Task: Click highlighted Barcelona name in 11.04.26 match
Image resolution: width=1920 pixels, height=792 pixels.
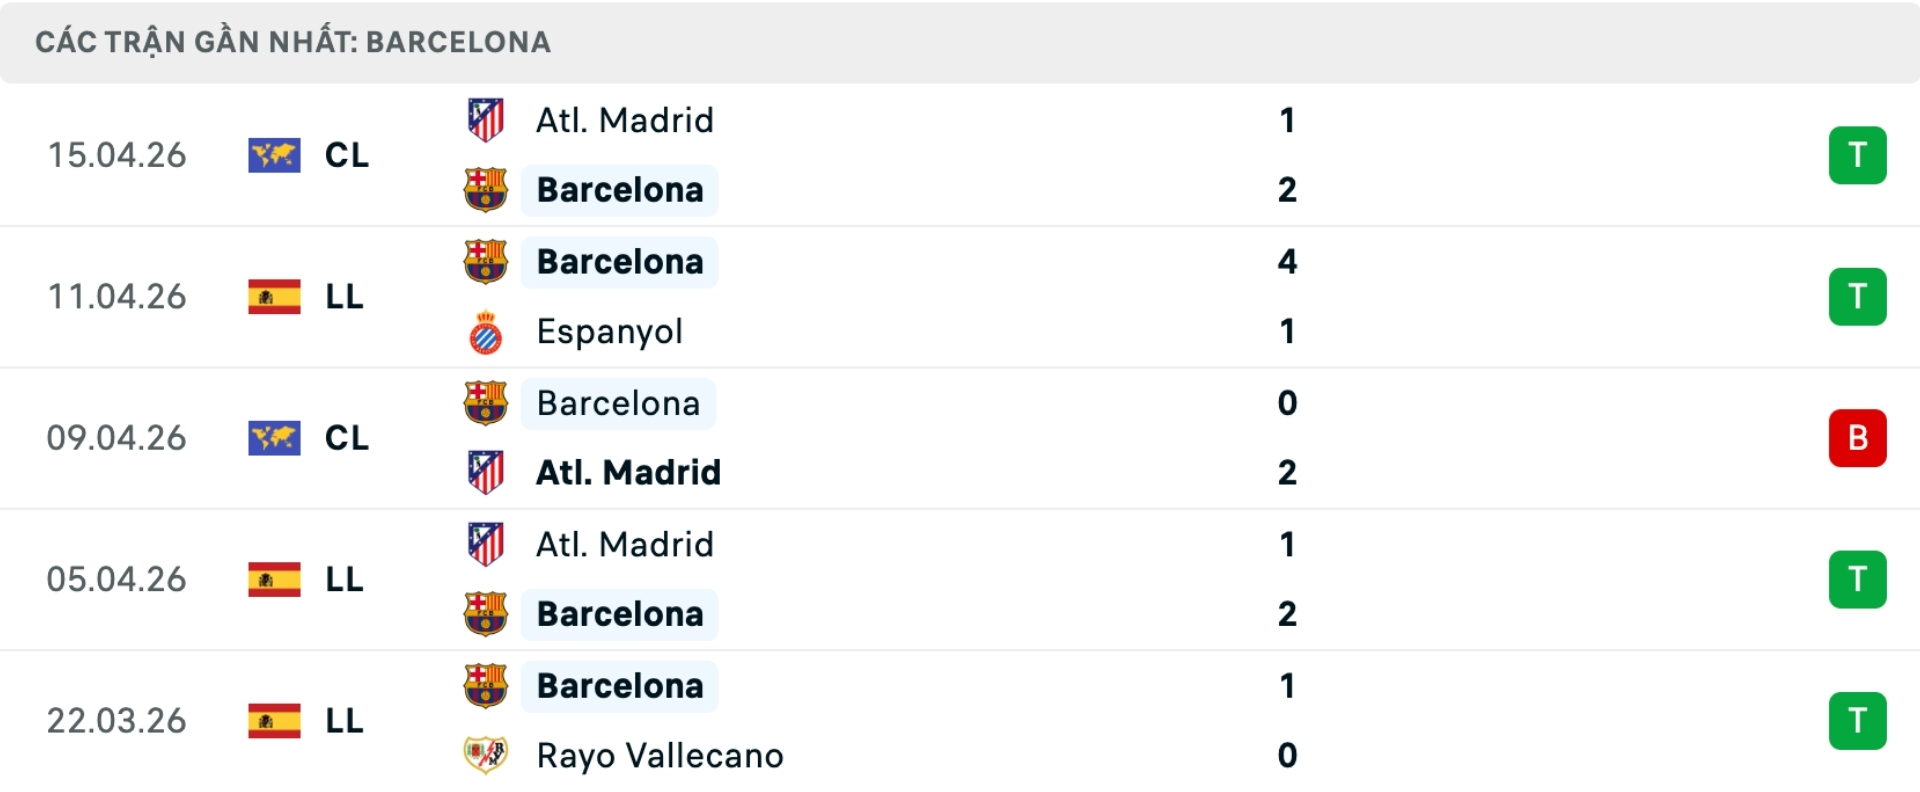Action: tap(620, 262)
